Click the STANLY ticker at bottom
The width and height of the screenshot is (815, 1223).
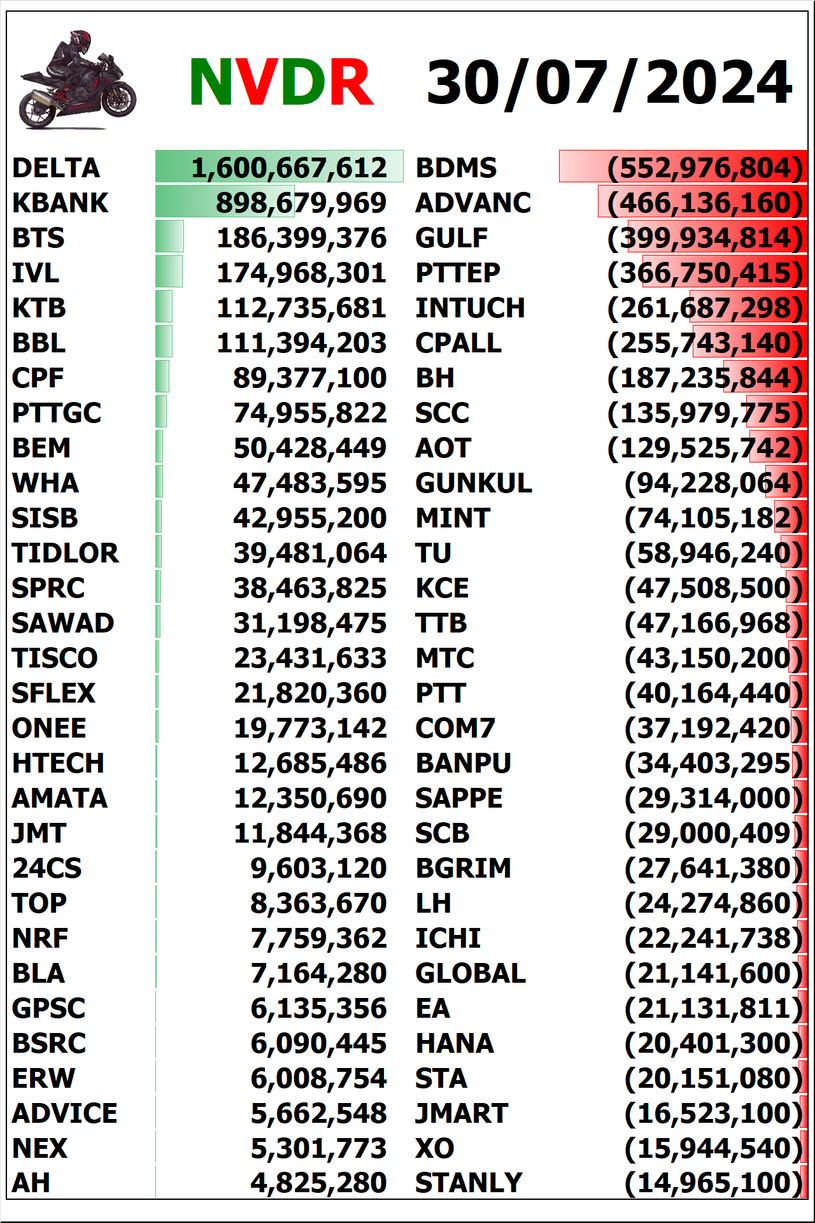[x=469, y=1183]
